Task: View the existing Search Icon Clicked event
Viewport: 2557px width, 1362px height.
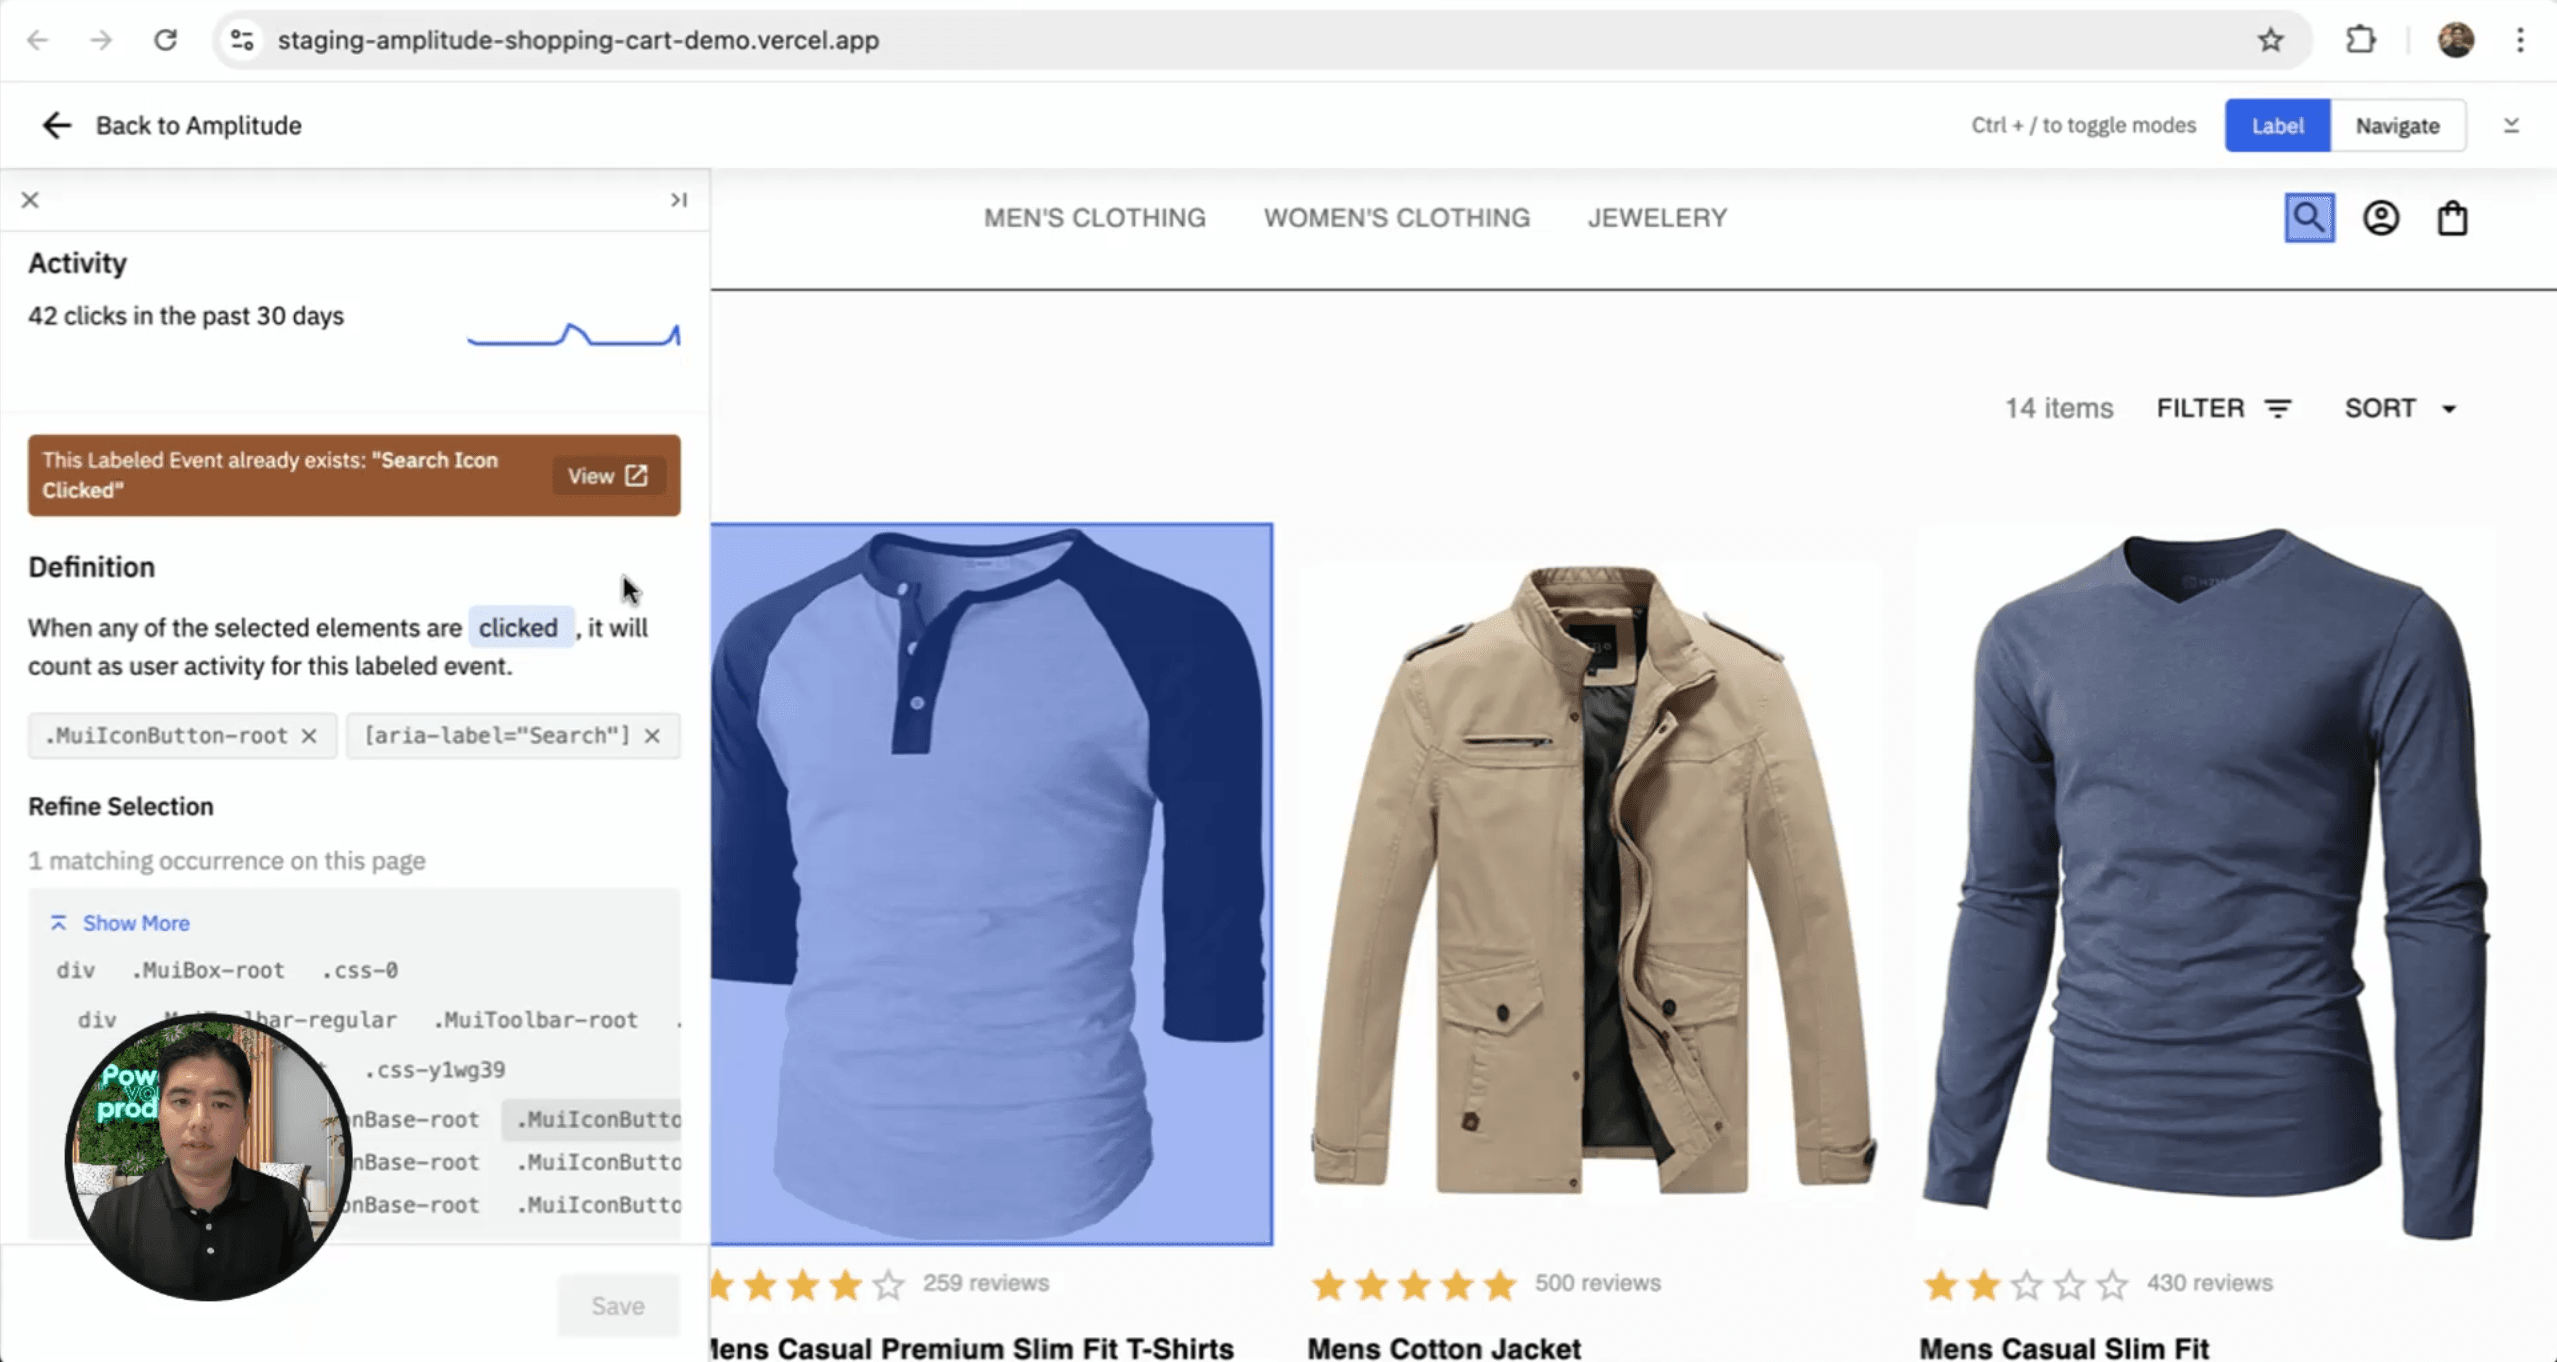Action: point(607,476)
